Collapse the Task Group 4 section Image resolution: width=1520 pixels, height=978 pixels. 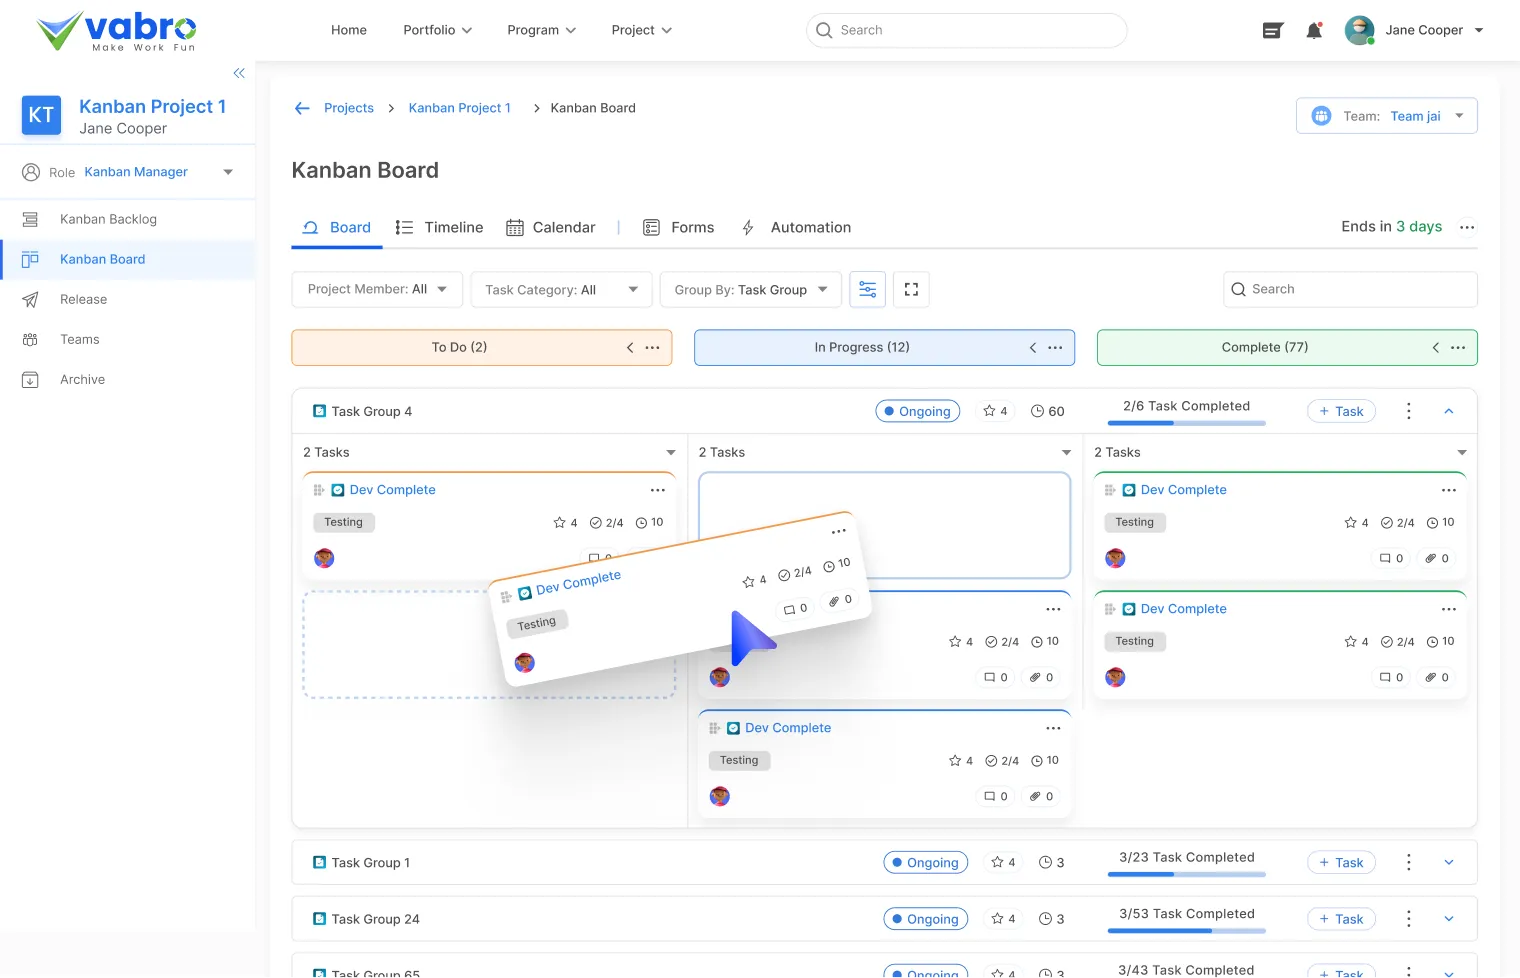tap(1448, 411)
